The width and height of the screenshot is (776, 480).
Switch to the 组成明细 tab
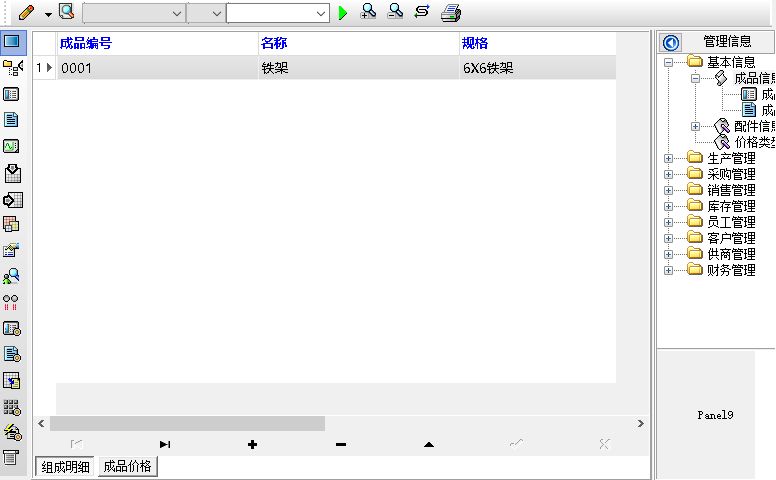[x=65, y=466]
